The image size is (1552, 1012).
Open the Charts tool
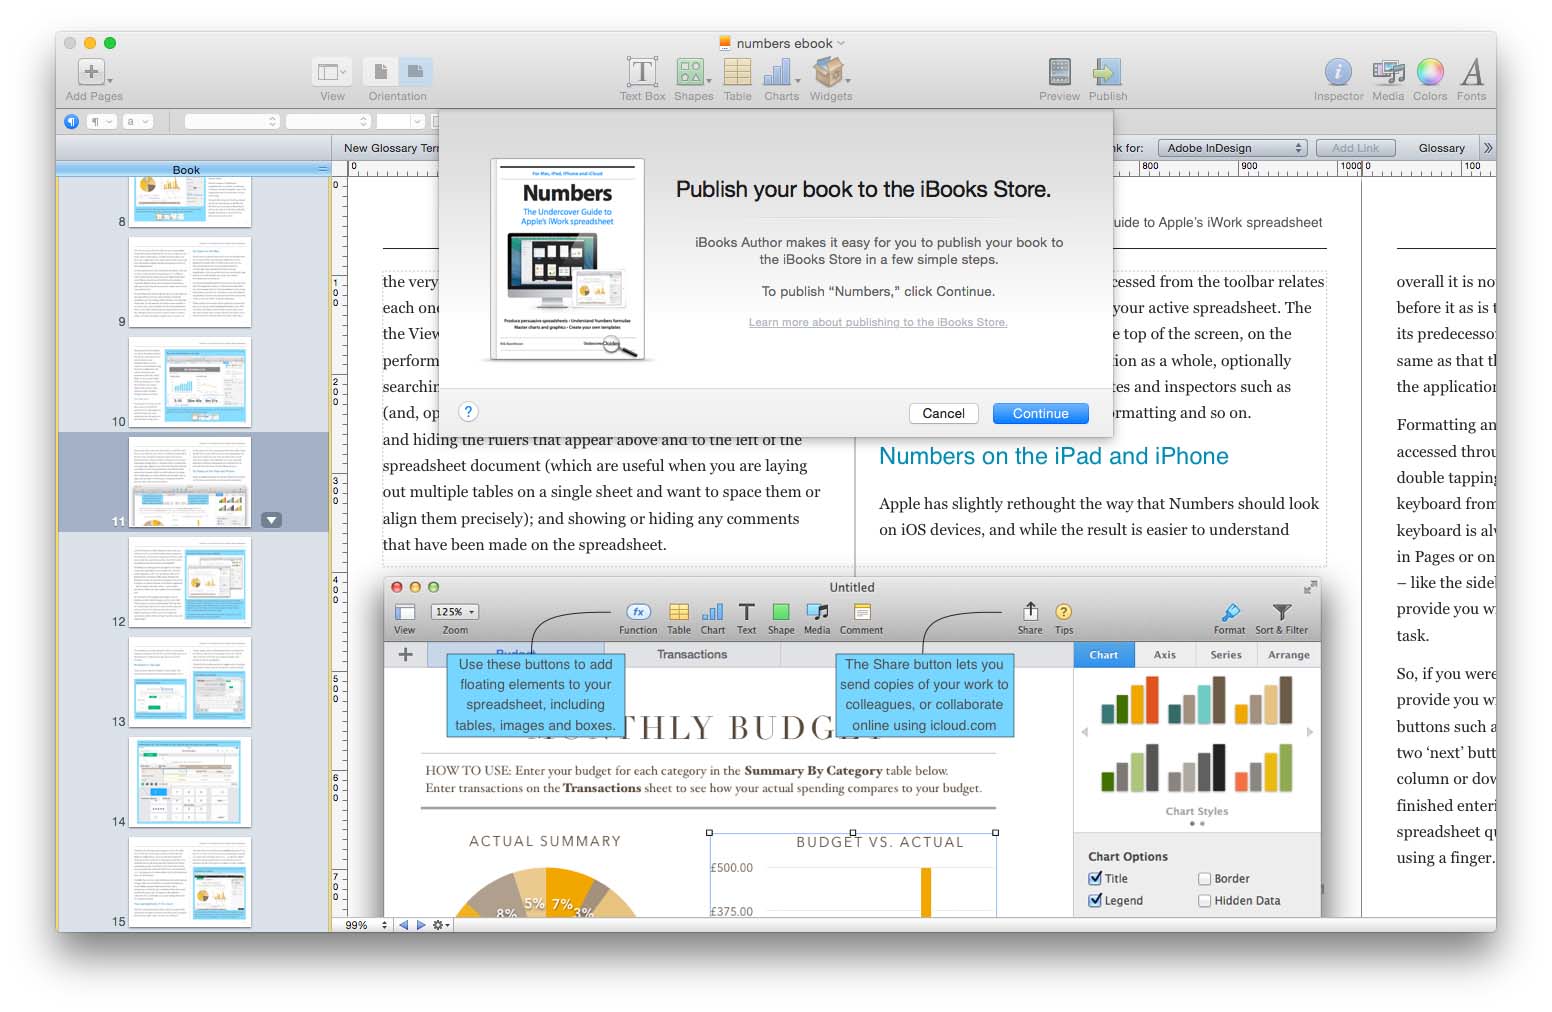[x=780, y=72]
